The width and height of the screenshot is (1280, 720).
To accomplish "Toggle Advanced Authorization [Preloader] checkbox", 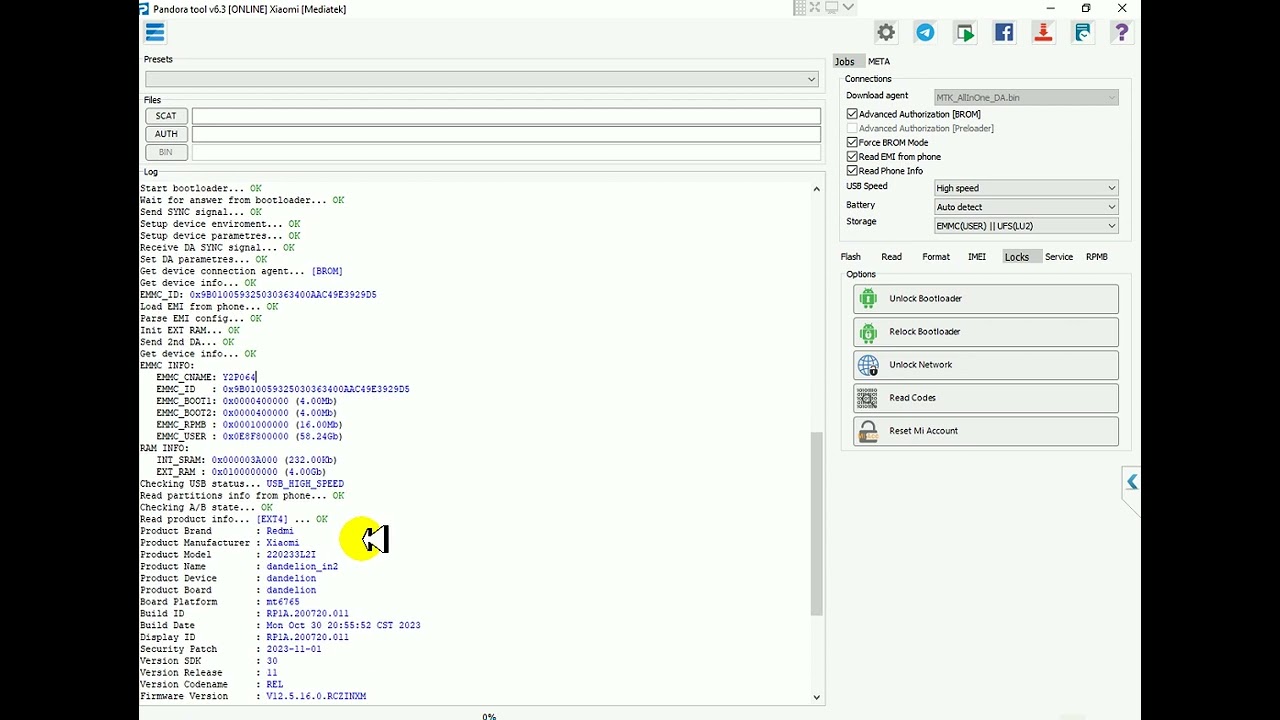I will pyautogui.click(x=852, y=128).
